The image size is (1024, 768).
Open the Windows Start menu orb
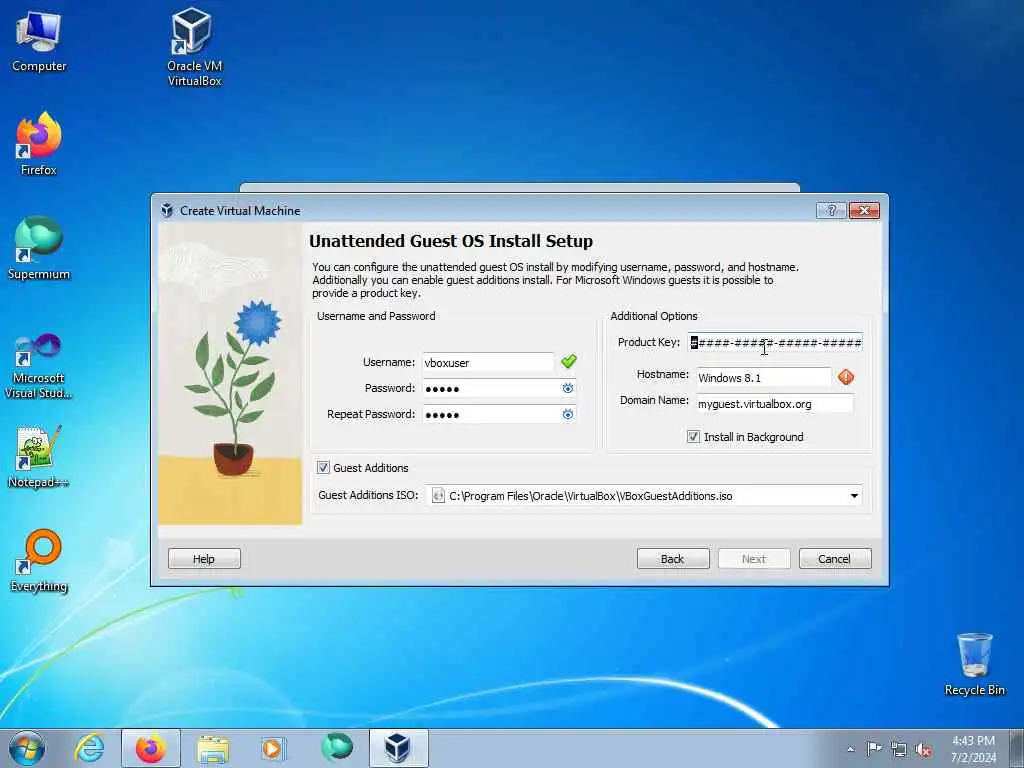point(27,748)
